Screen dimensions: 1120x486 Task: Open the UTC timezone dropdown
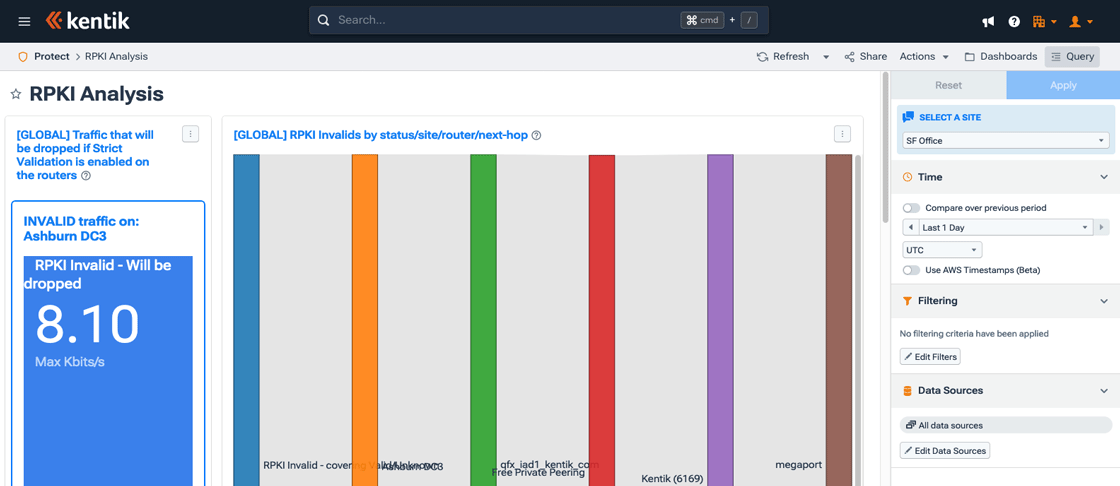(942, 250)
